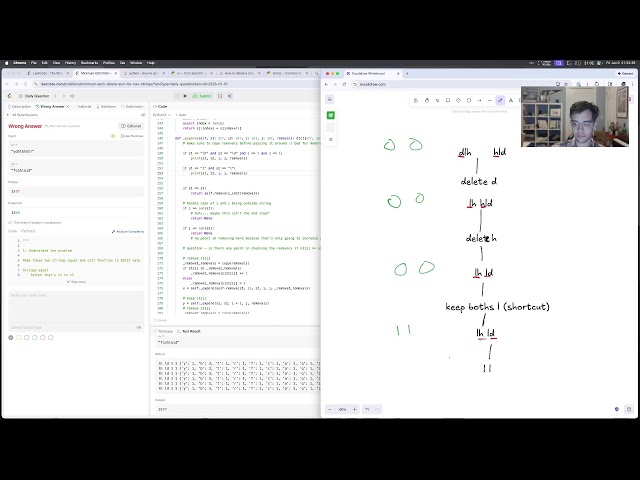Click the Analyze Complexity link
Viewport: 640px width, 480px height.
pos(130,231)
